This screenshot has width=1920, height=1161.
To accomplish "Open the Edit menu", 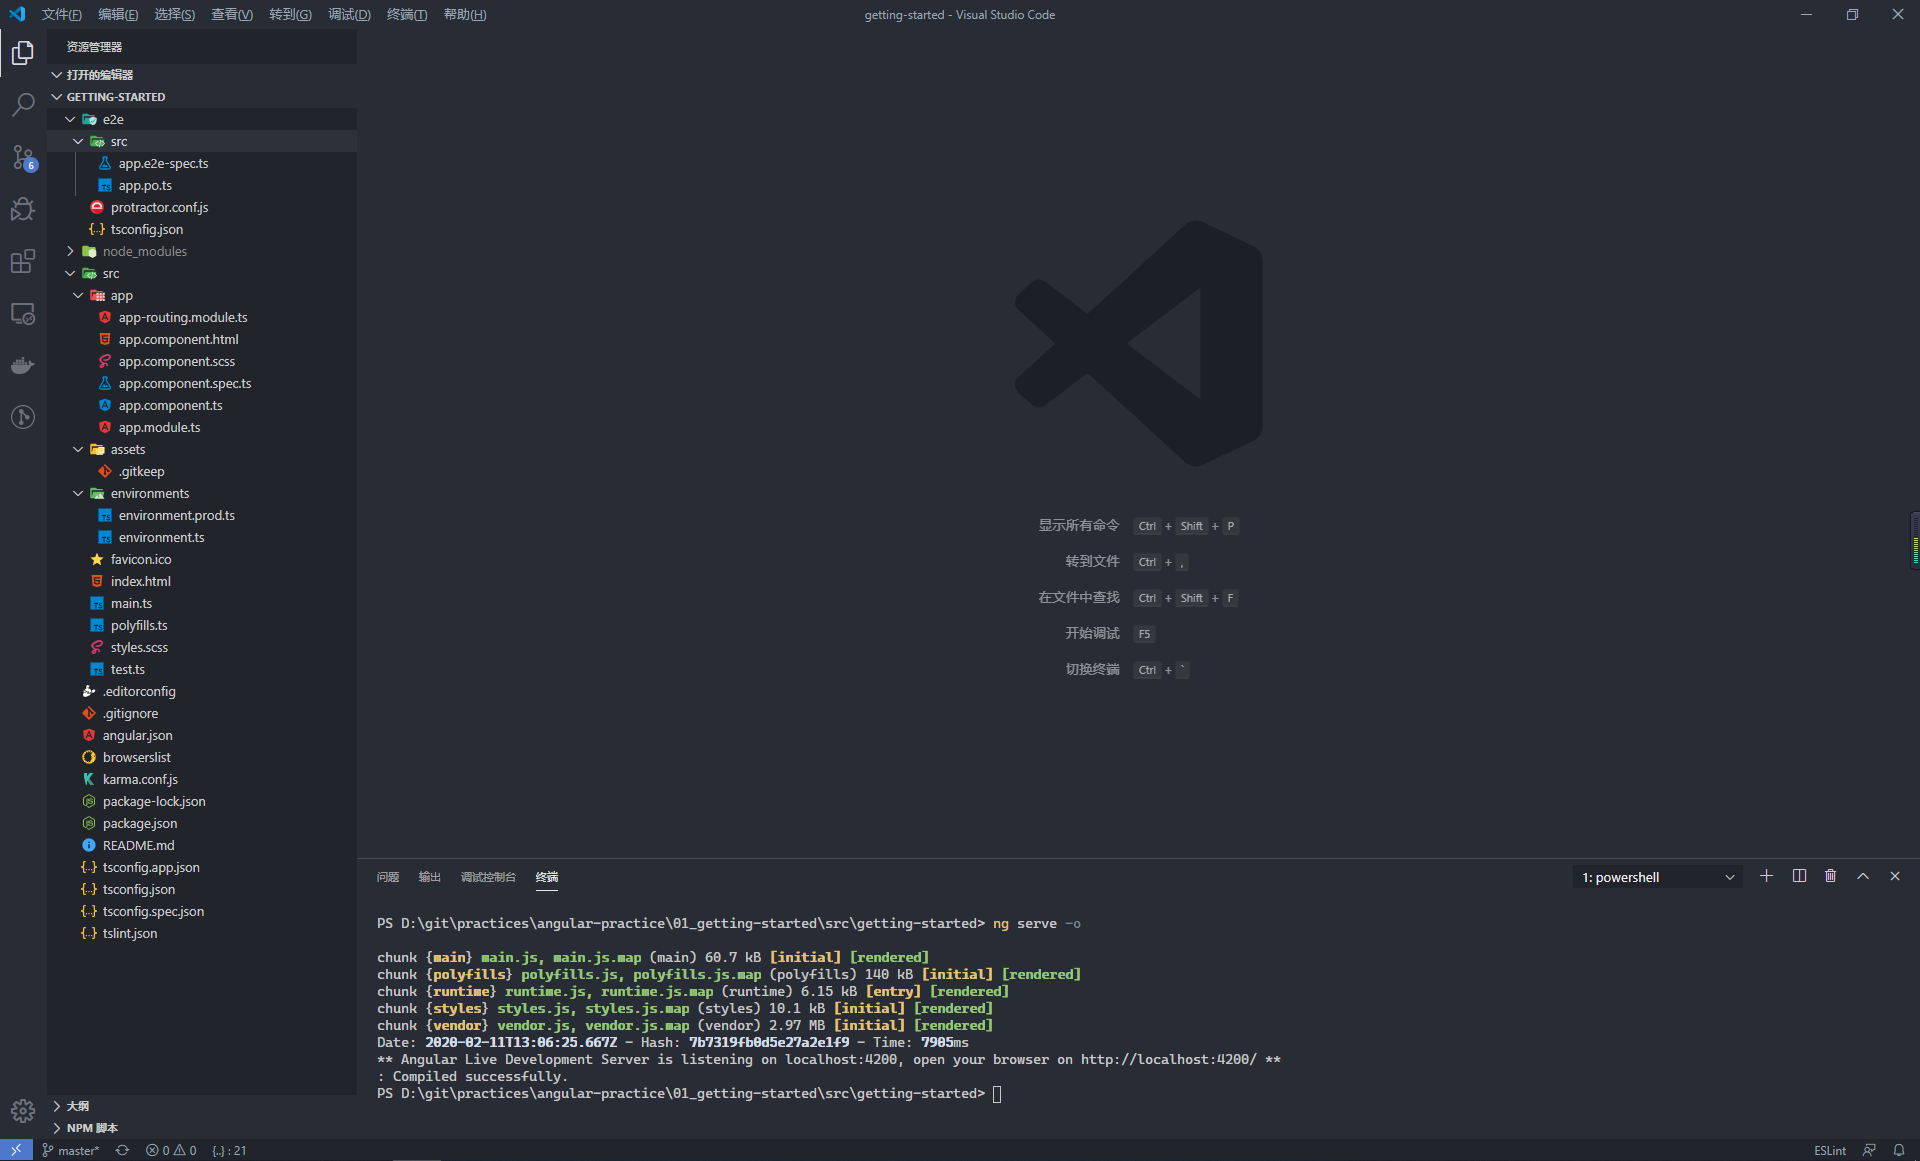I will [x=118, y=14].
